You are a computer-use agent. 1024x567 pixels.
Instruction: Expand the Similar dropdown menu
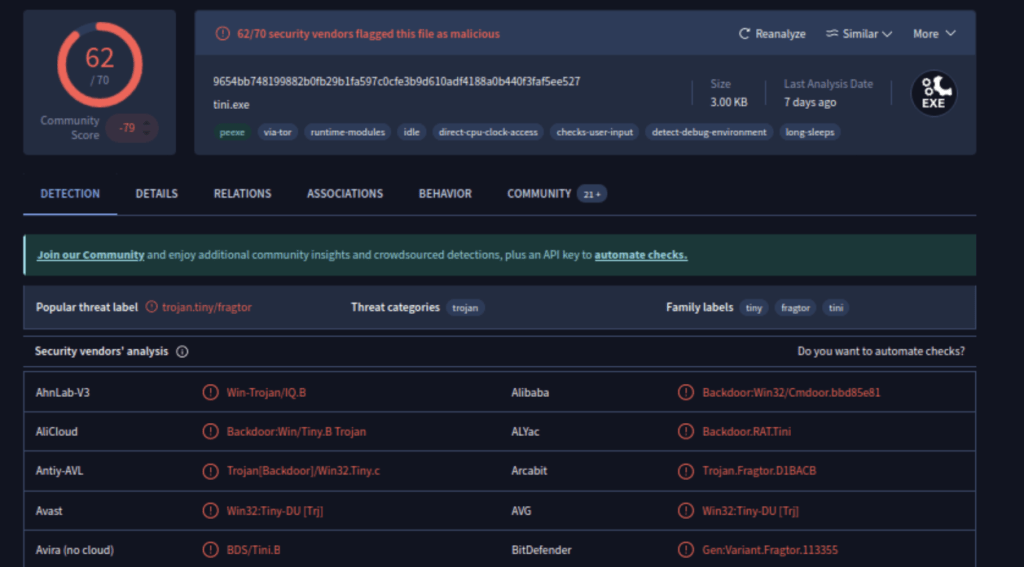click(859, 34)
